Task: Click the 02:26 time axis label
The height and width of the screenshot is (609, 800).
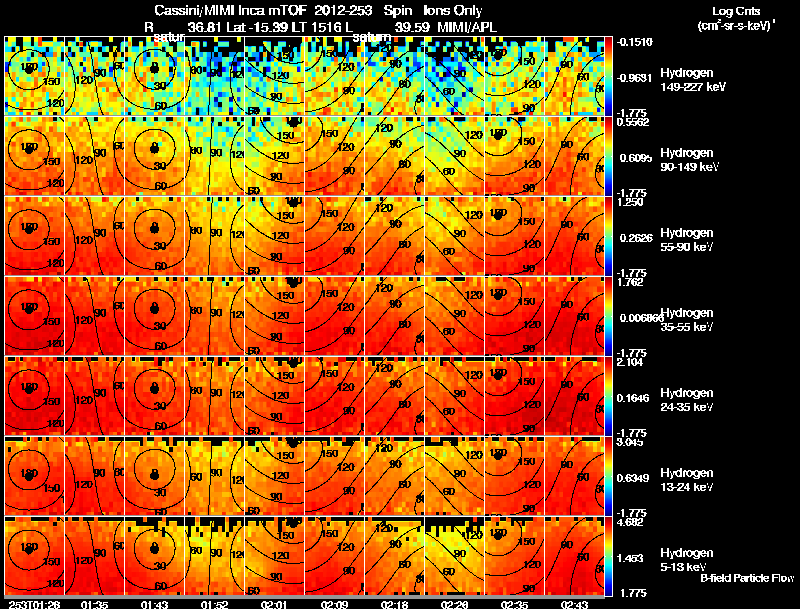Action: 454,605
